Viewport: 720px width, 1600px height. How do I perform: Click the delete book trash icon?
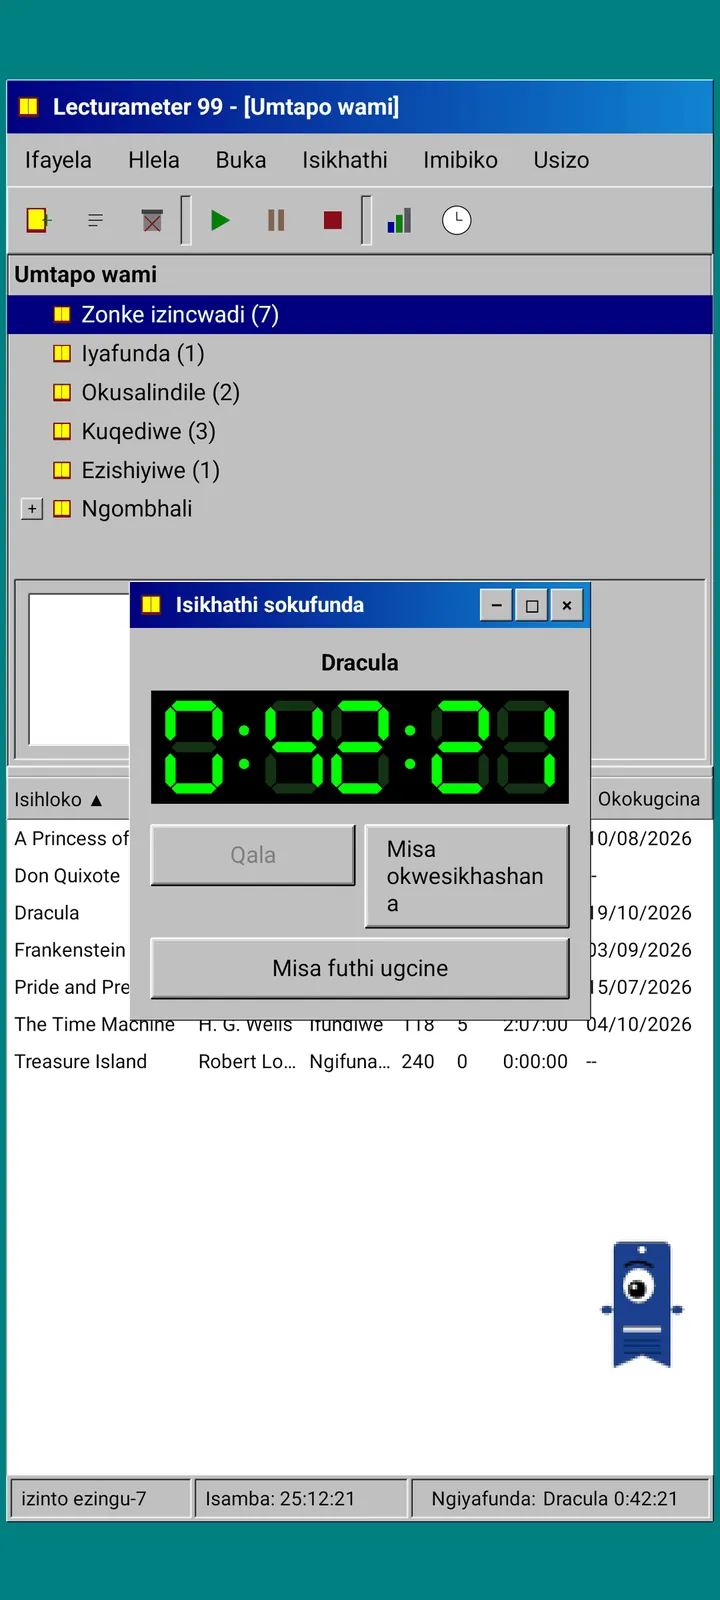[x=152, y=220]
